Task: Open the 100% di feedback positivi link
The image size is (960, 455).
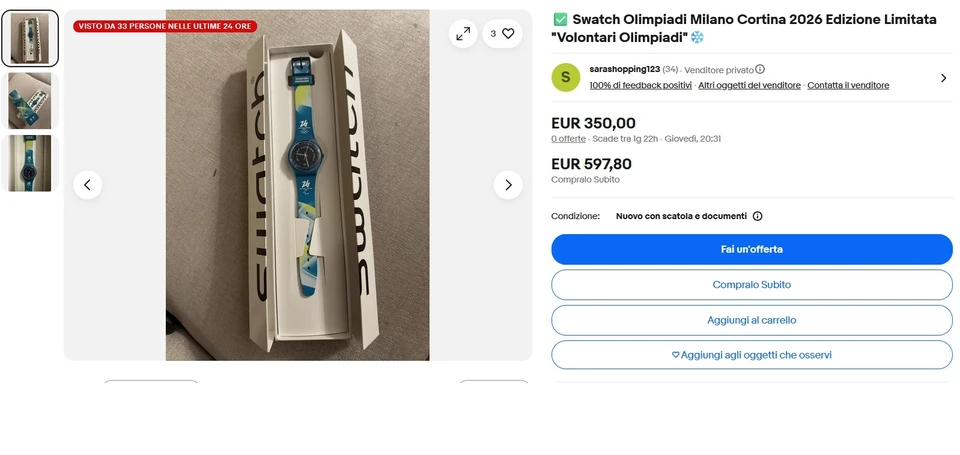Action: (x=640, y=86)
